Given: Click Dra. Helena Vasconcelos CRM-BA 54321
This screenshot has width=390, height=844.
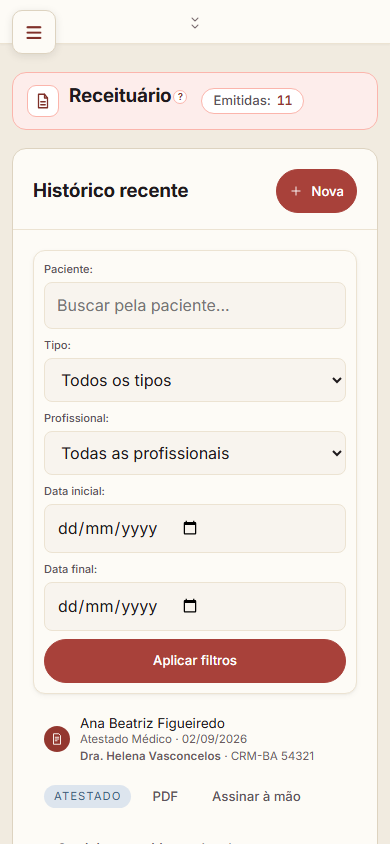Looking at the screenshot, I should click(x=197, y=756).
